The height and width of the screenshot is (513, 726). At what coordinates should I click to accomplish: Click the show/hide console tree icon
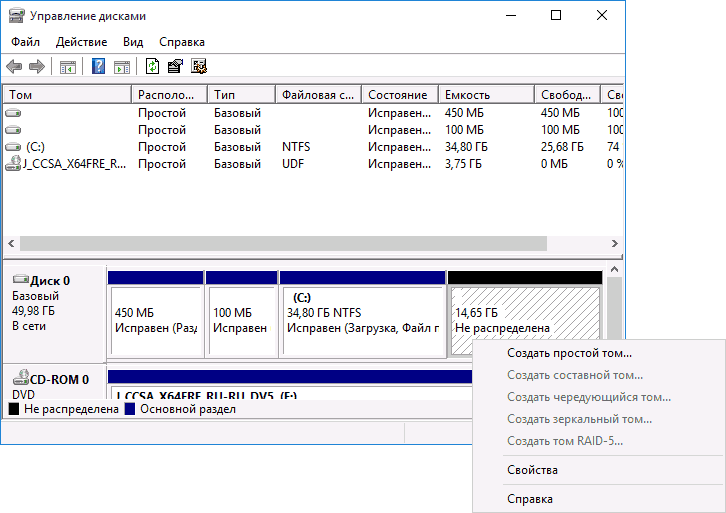click(68, 67)
